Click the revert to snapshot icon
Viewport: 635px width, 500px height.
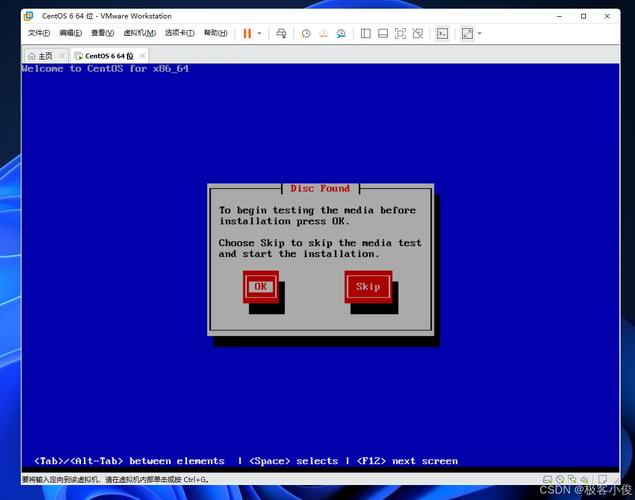click(x=324, y=34)
